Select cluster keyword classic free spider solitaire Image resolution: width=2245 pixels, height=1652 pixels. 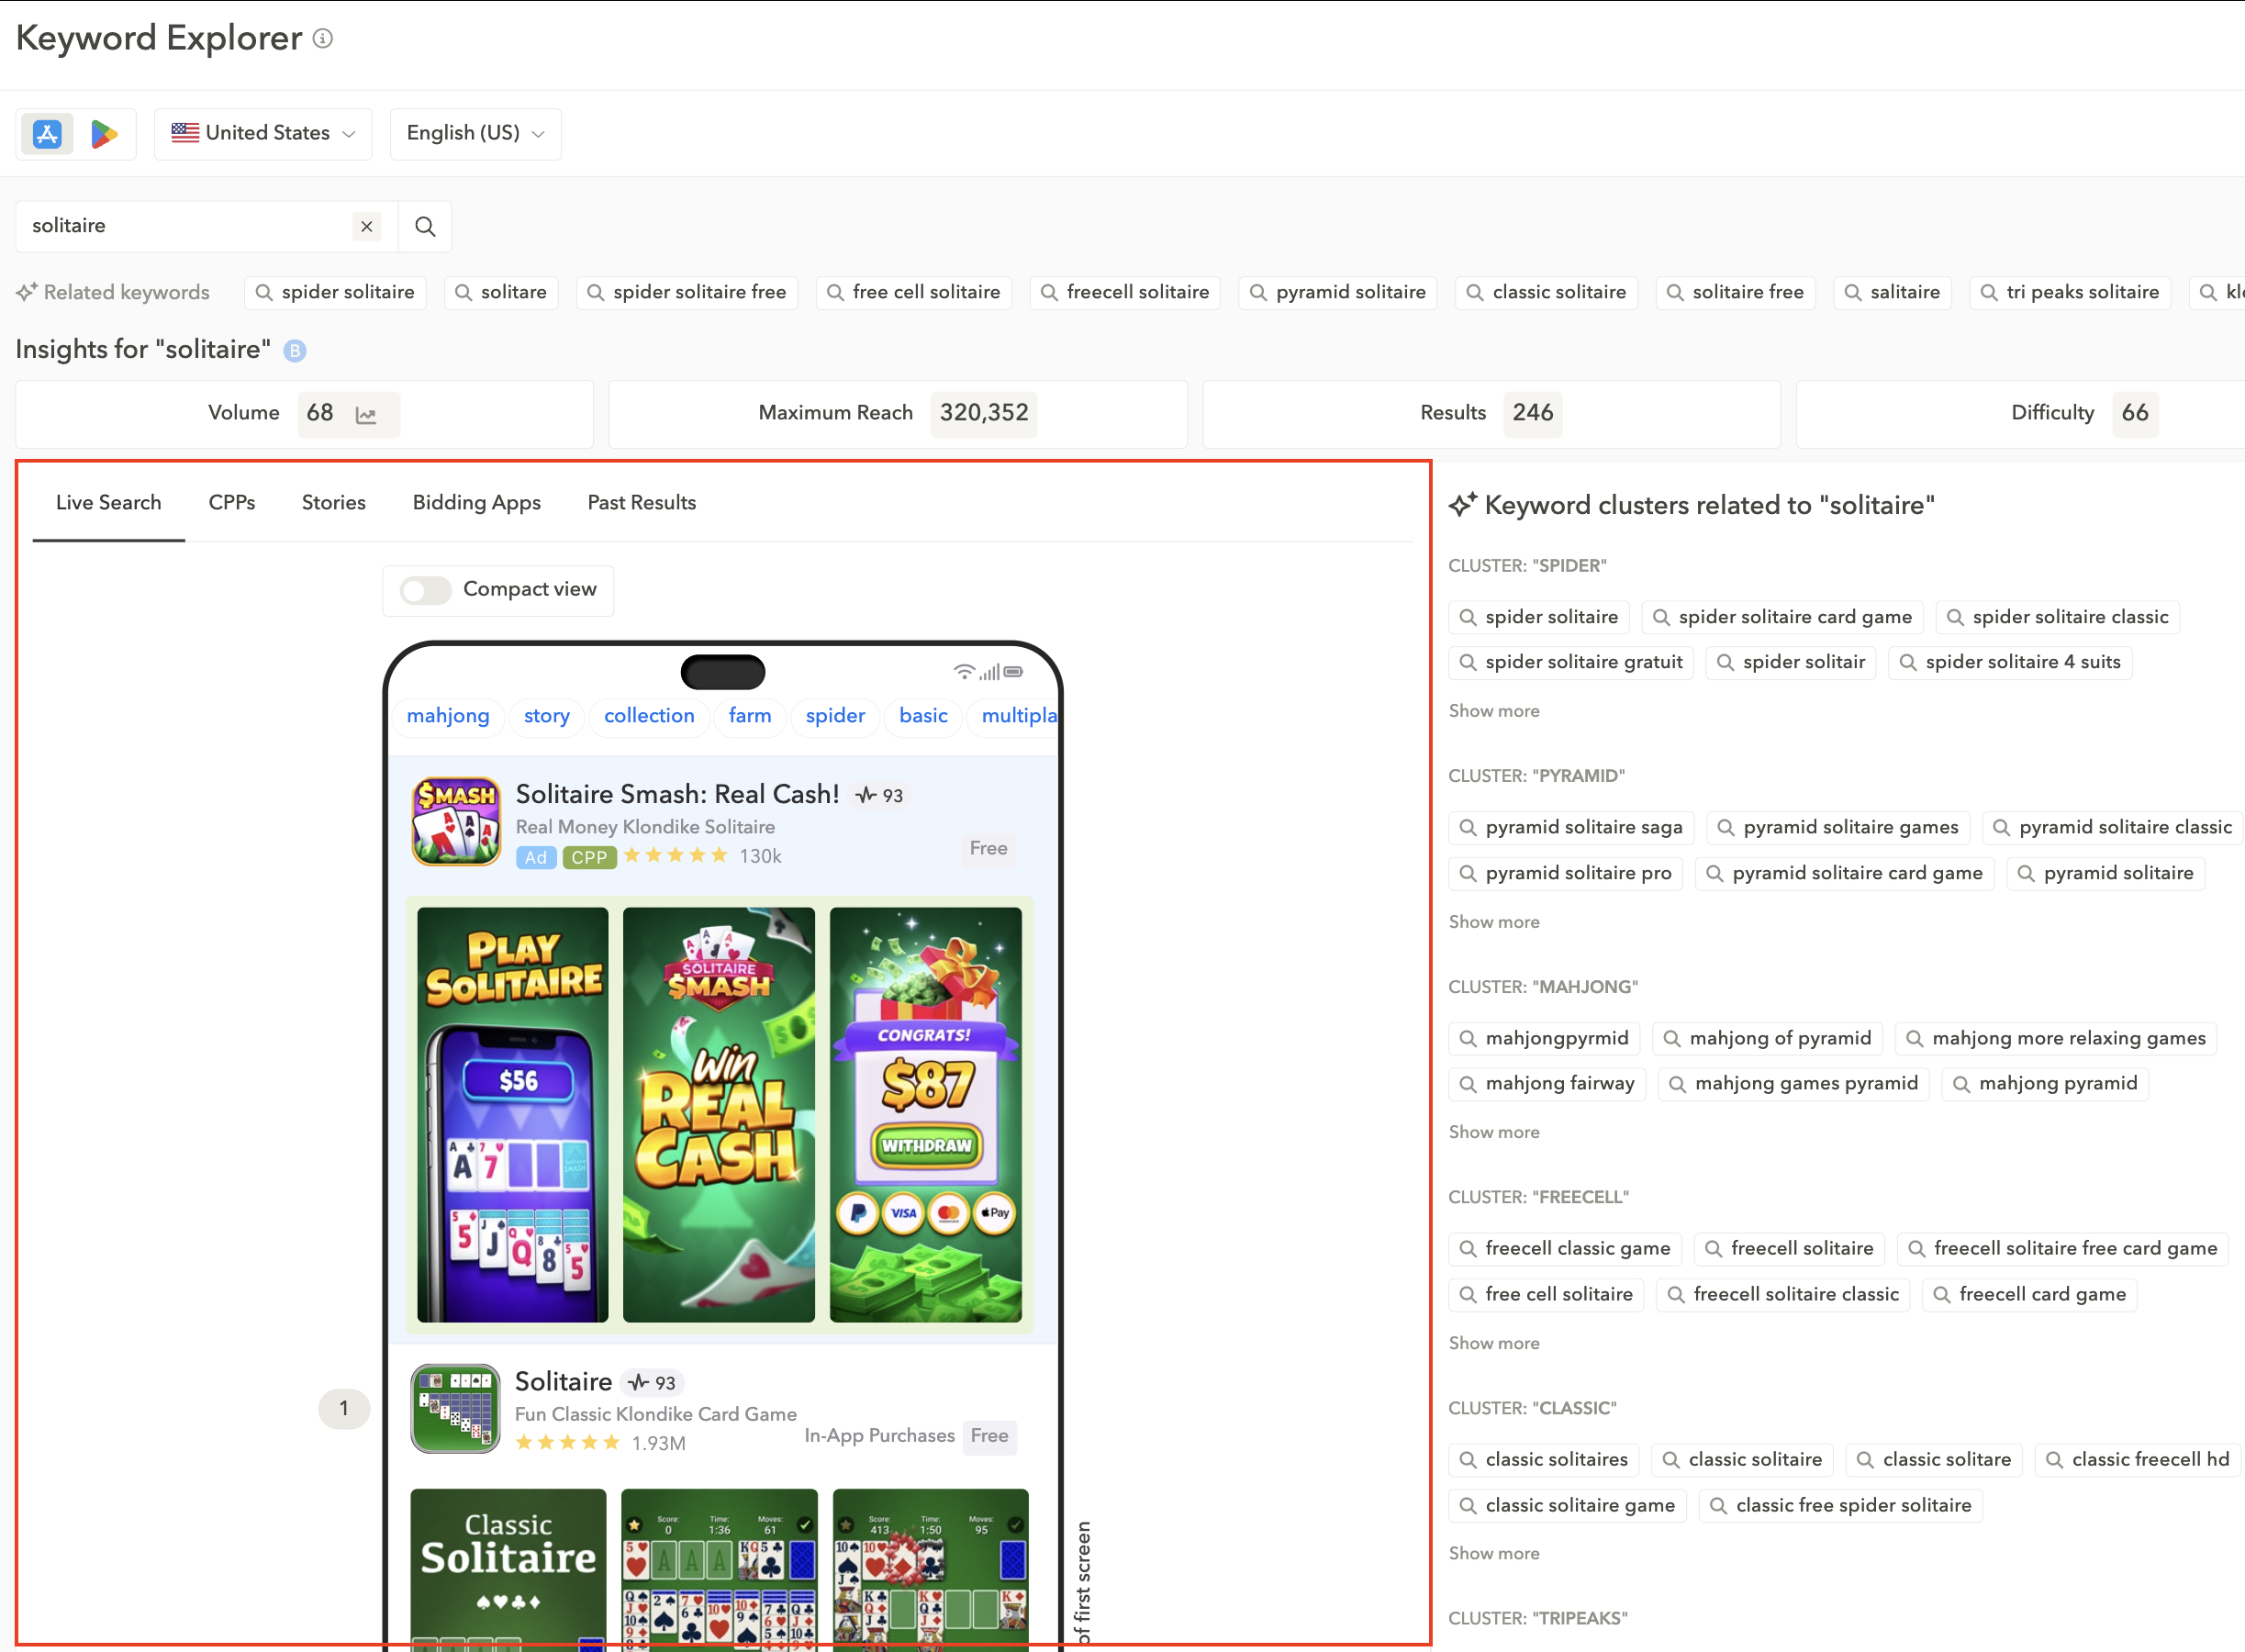coord(1841,1506)
